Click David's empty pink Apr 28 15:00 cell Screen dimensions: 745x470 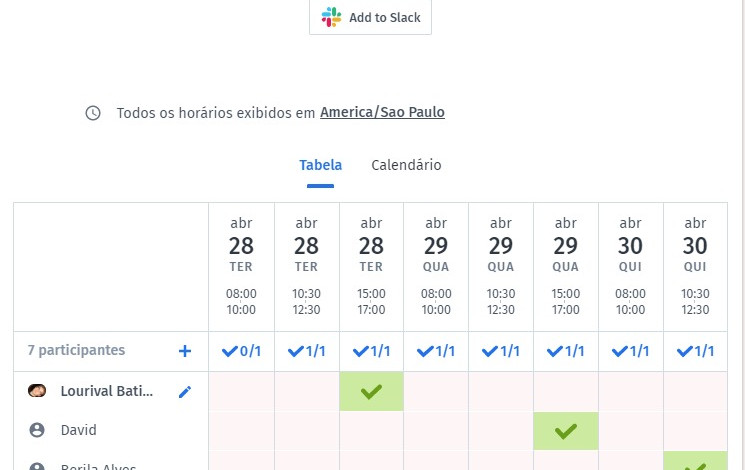click(x=371, y=431)
